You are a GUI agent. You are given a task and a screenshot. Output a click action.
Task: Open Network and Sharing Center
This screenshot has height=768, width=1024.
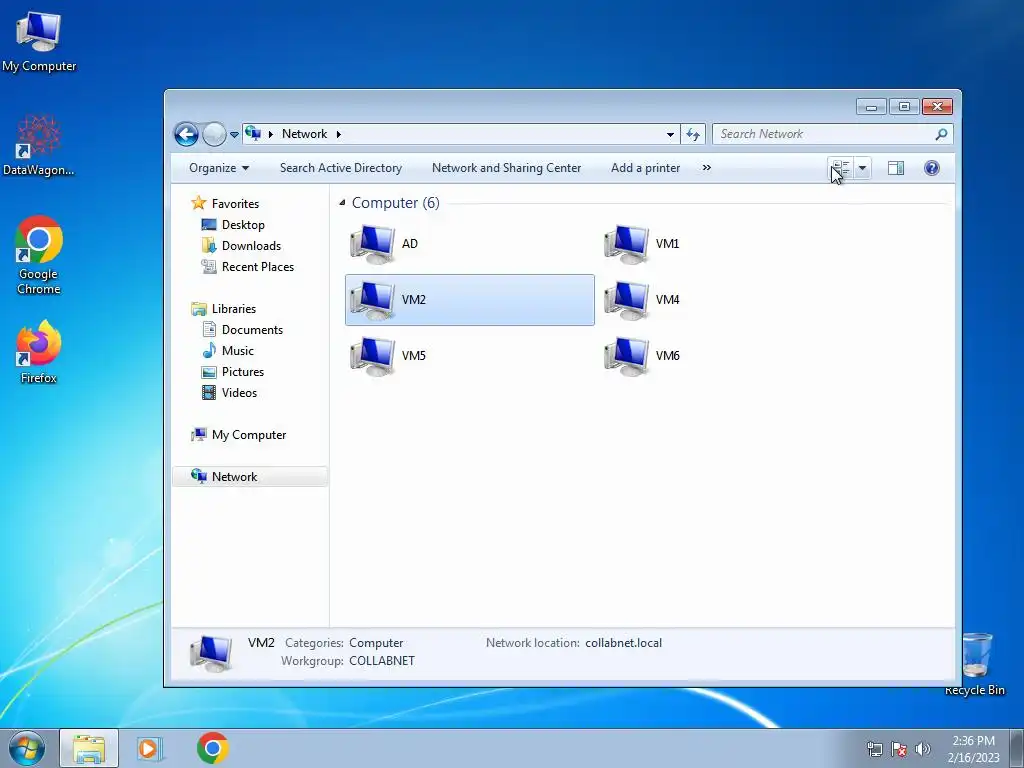(x=506, y=168)
